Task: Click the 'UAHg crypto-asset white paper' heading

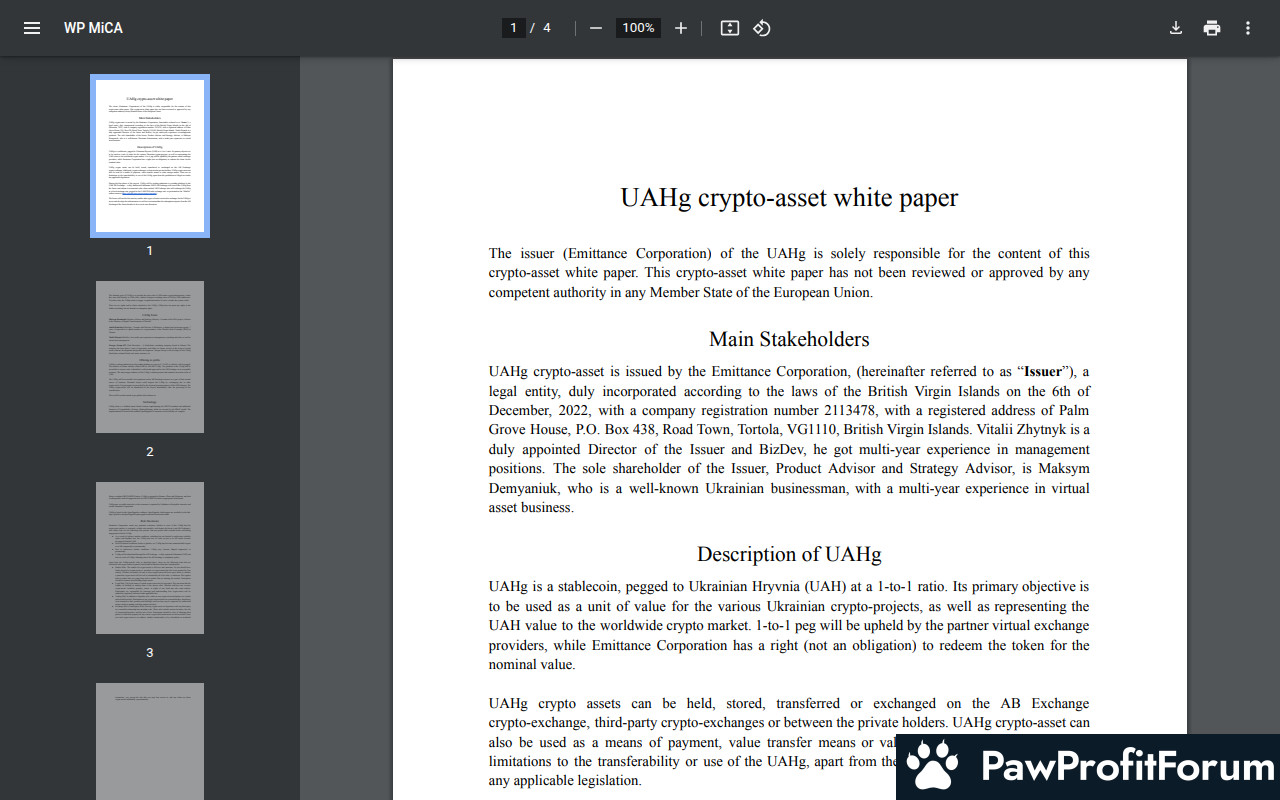Action: (x=789, y=197)
